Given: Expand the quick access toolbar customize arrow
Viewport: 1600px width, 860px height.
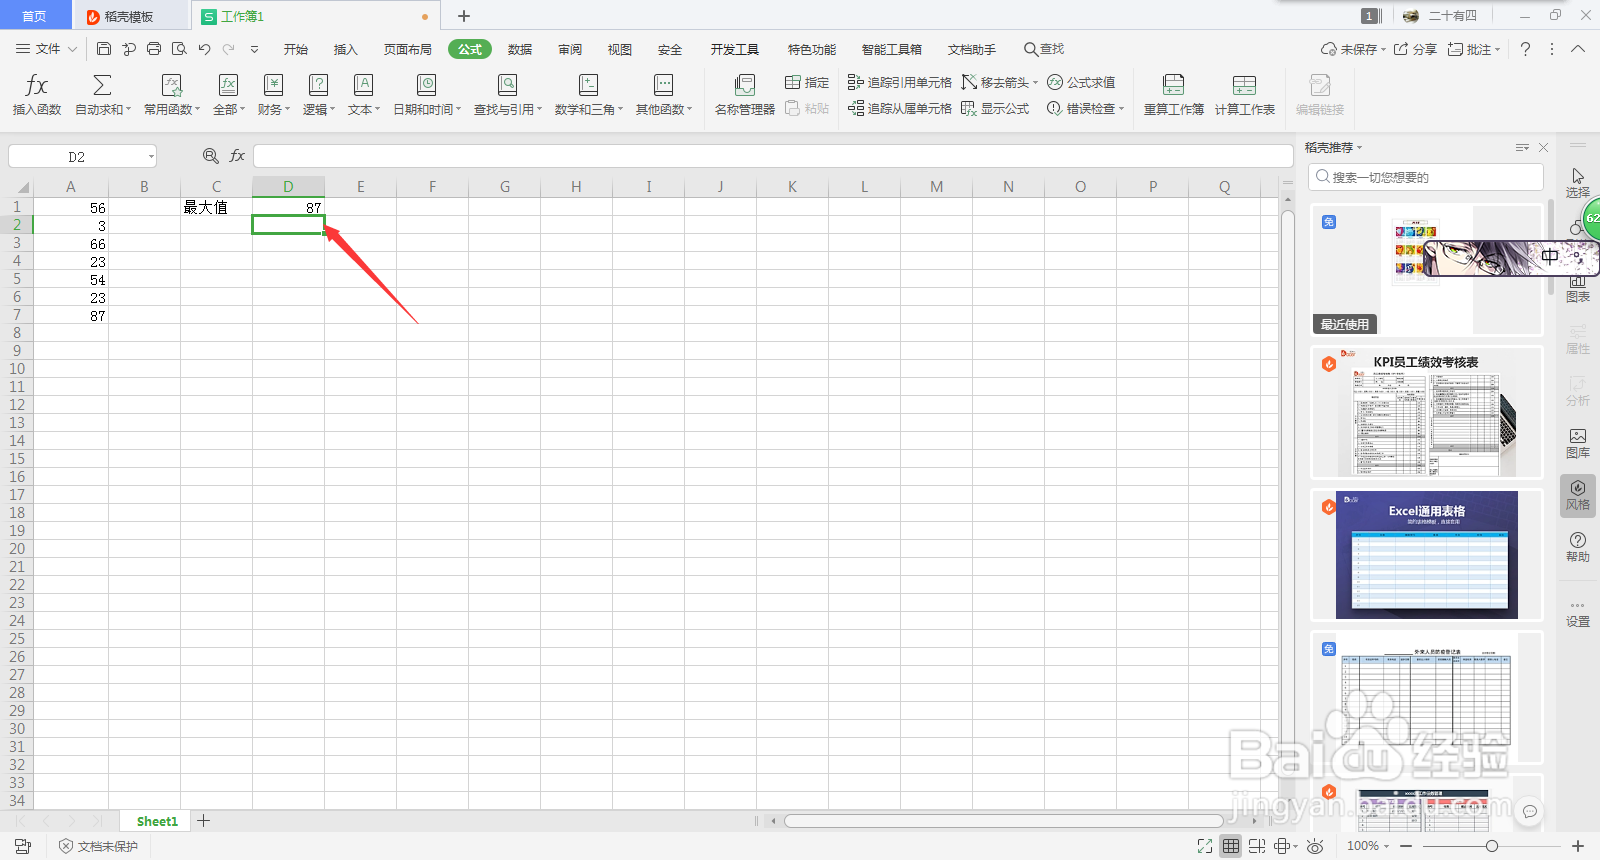Looking at the screenshot, I should tap(254, 48).
